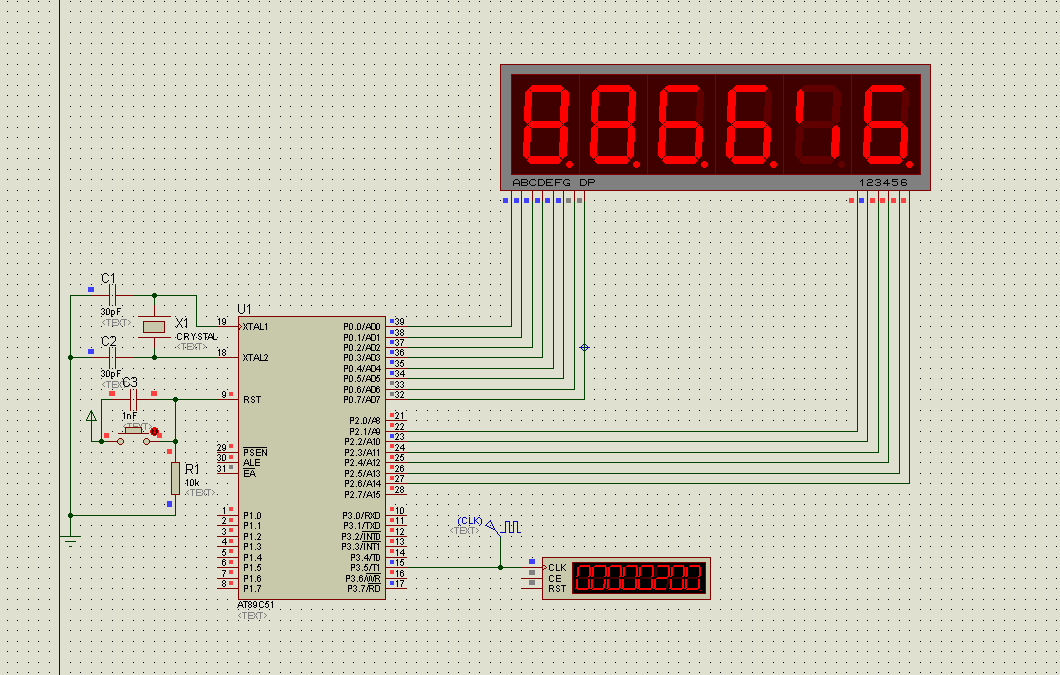Select the counter timer's digit display
The height and width of the screenshot is (675, 1060).
coord(639,578)
